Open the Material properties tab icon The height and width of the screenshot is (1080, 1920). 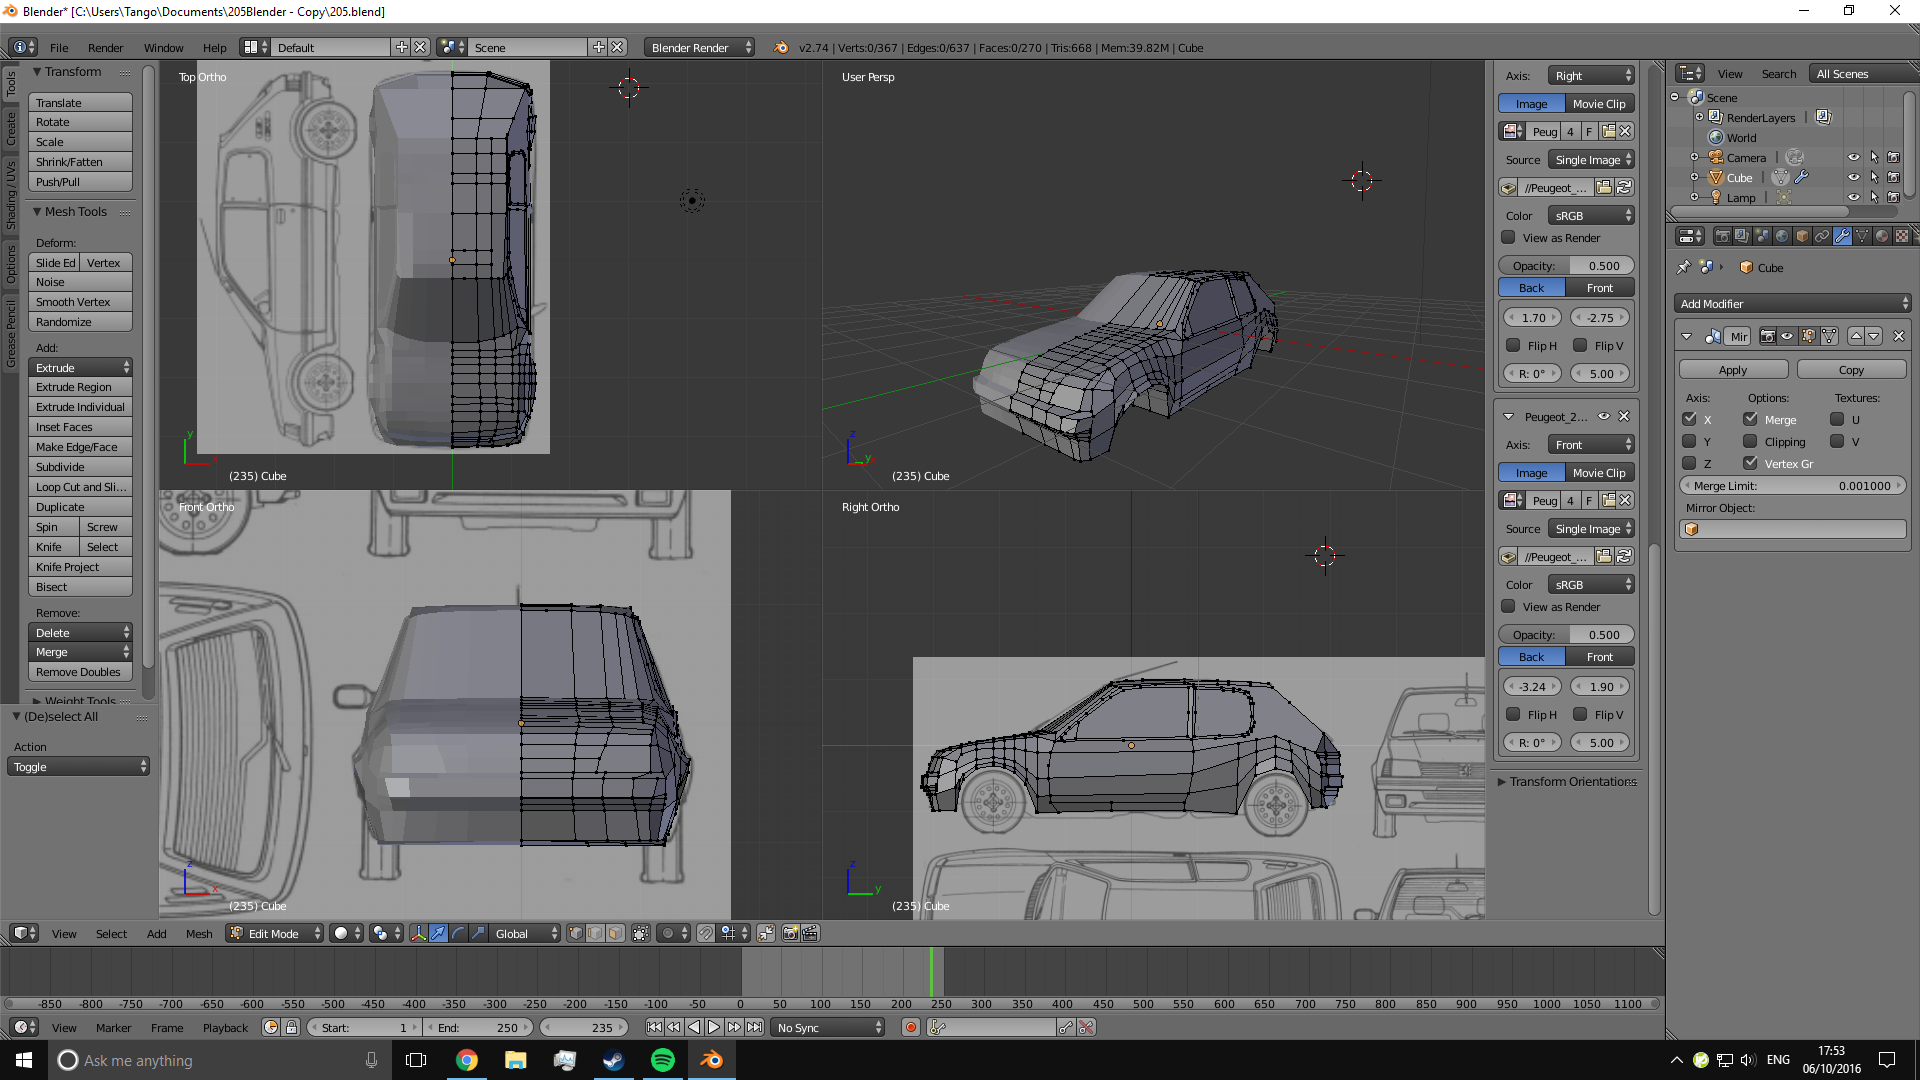coord(1882,236)
